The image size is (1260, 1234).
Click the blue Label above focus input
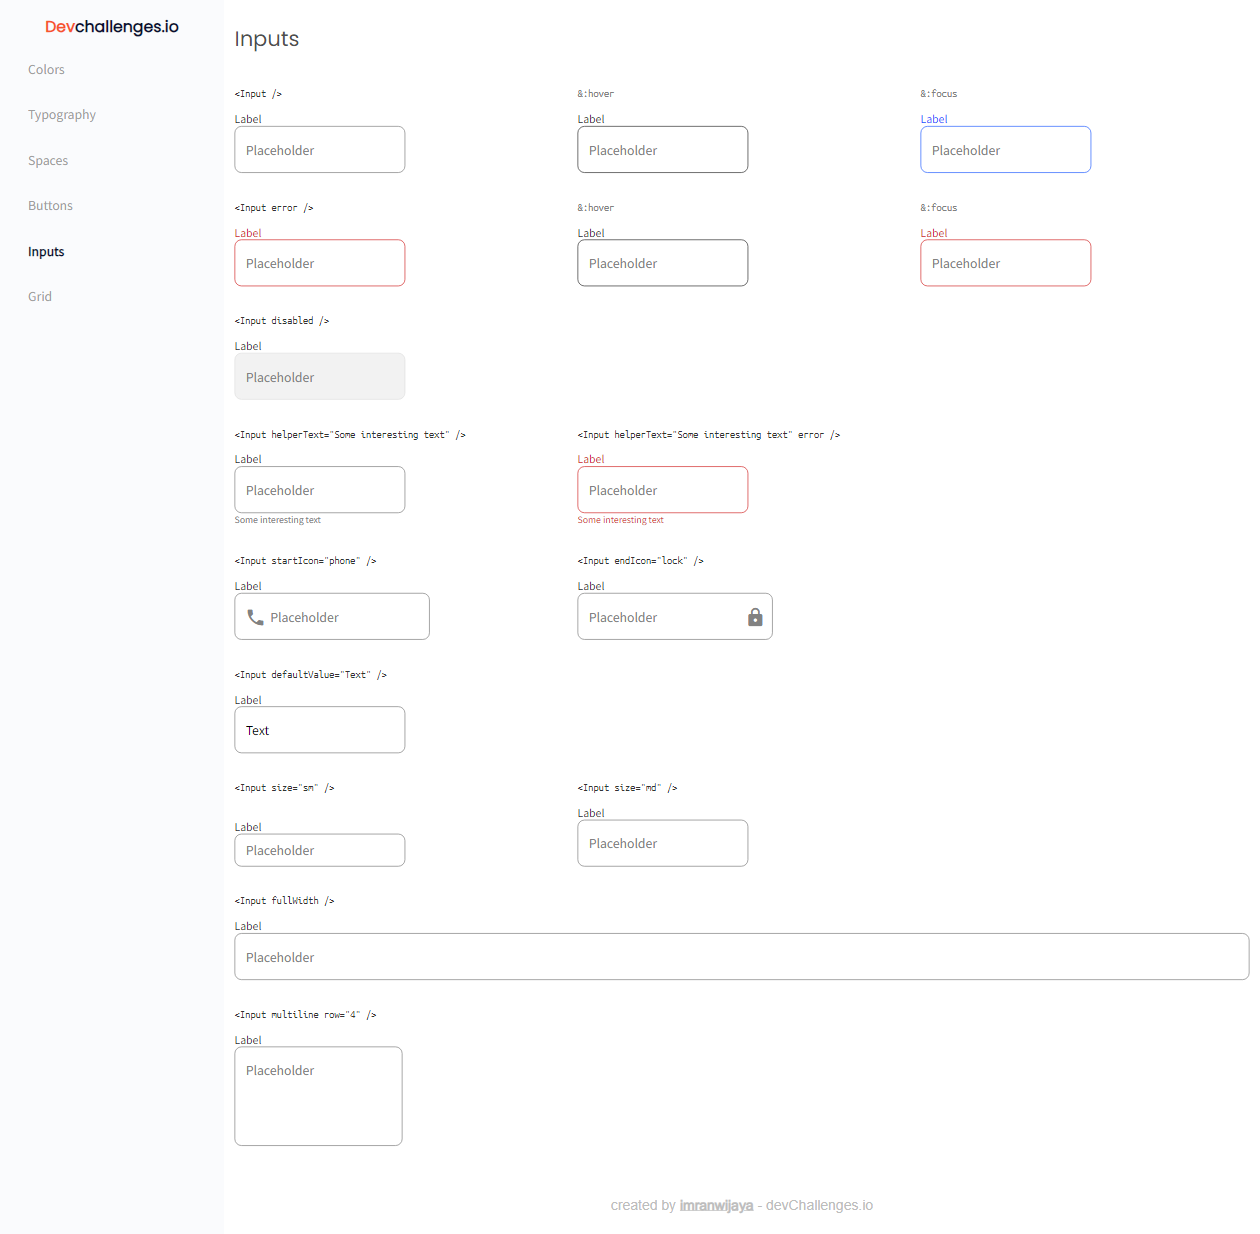click(934, 119)
